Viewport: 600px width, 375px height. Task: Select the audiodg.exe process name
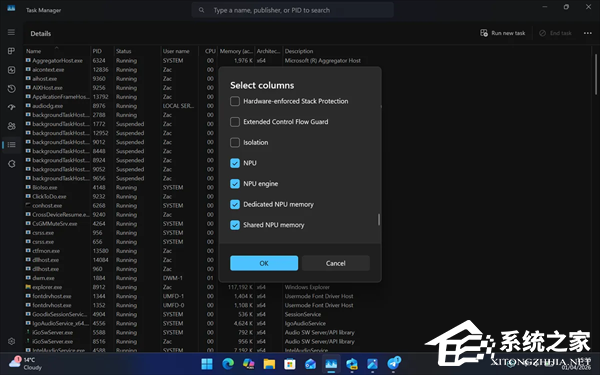pyautogui.click(x=47, y=106)
